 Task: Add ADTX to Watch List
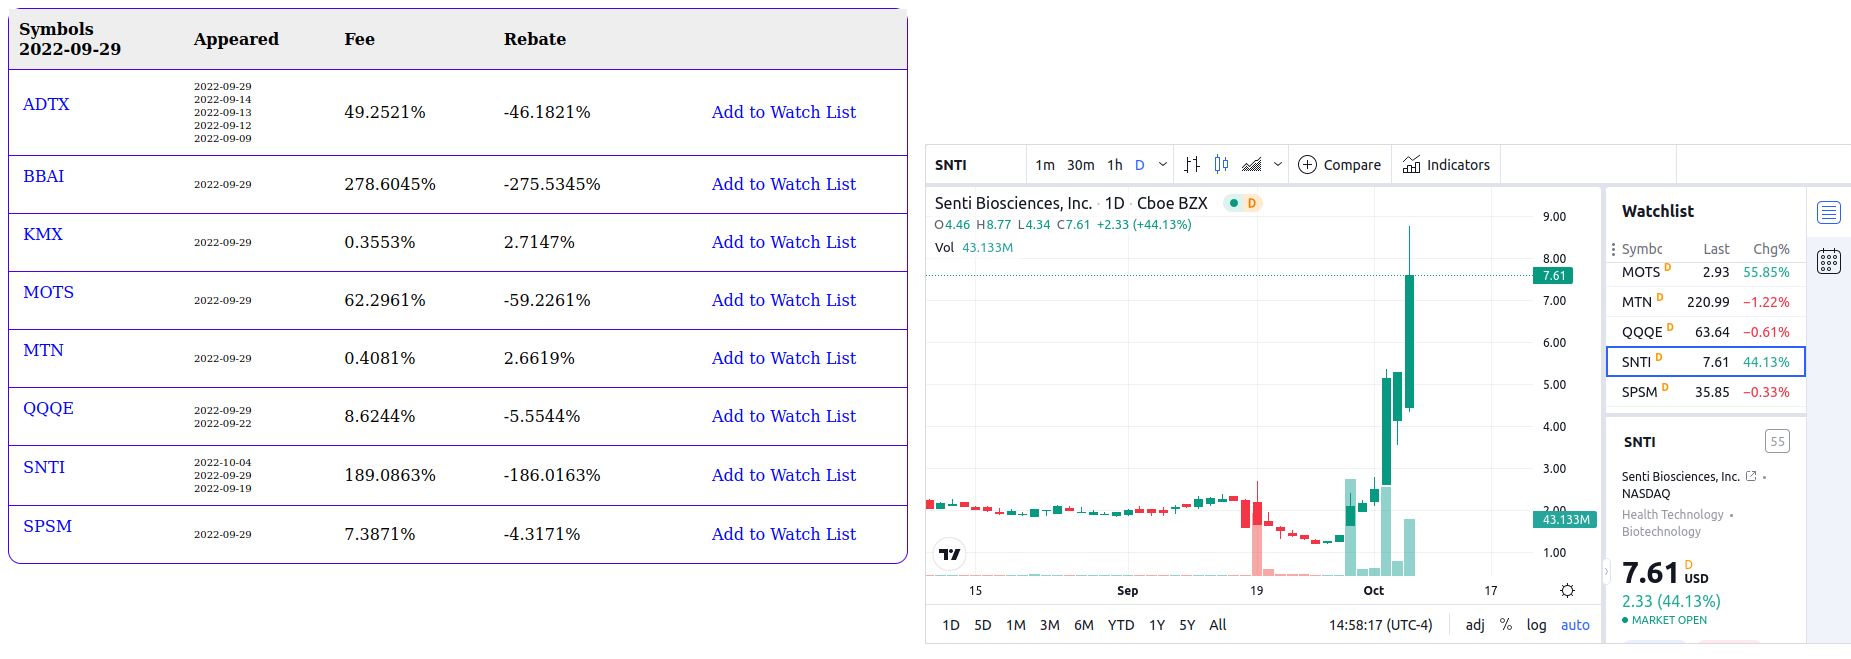[784, 112]
